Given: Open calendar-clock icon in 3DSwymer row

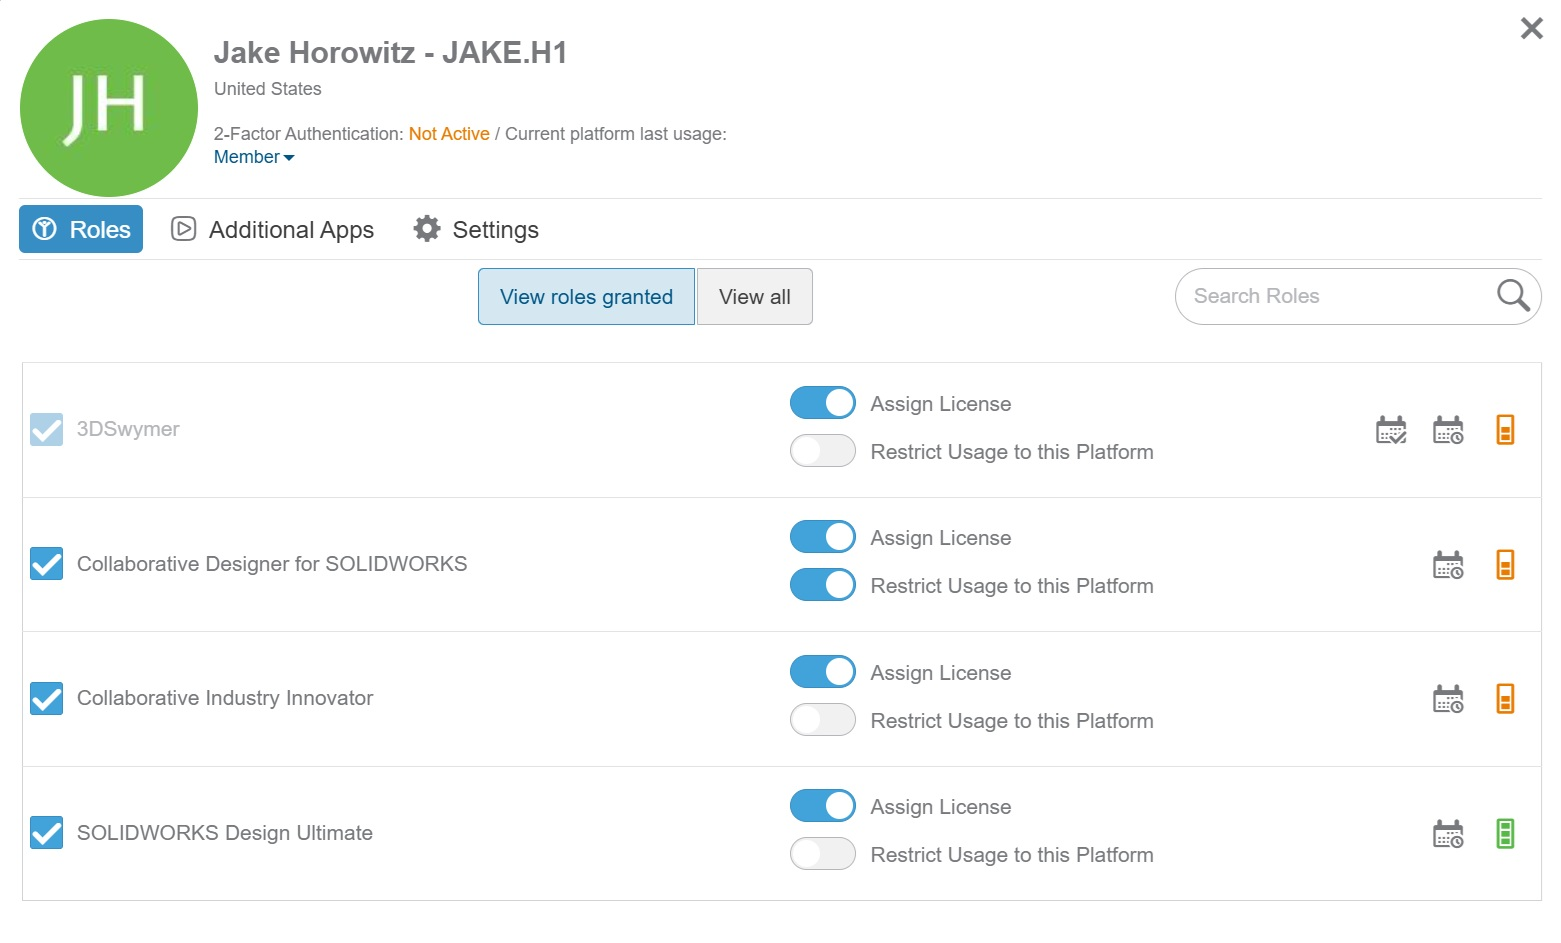Looking at the screenshot, I should click(x=1448, y=430).
